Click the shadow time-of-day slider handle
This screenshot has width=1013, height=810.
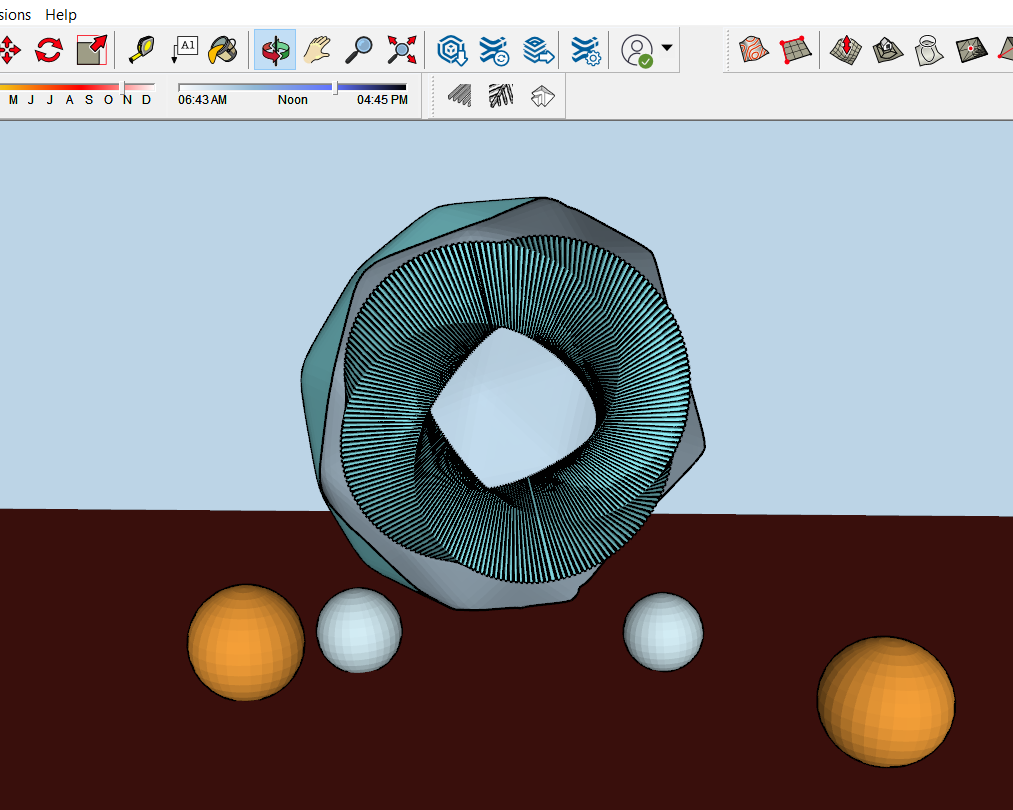tap(335, 88)
